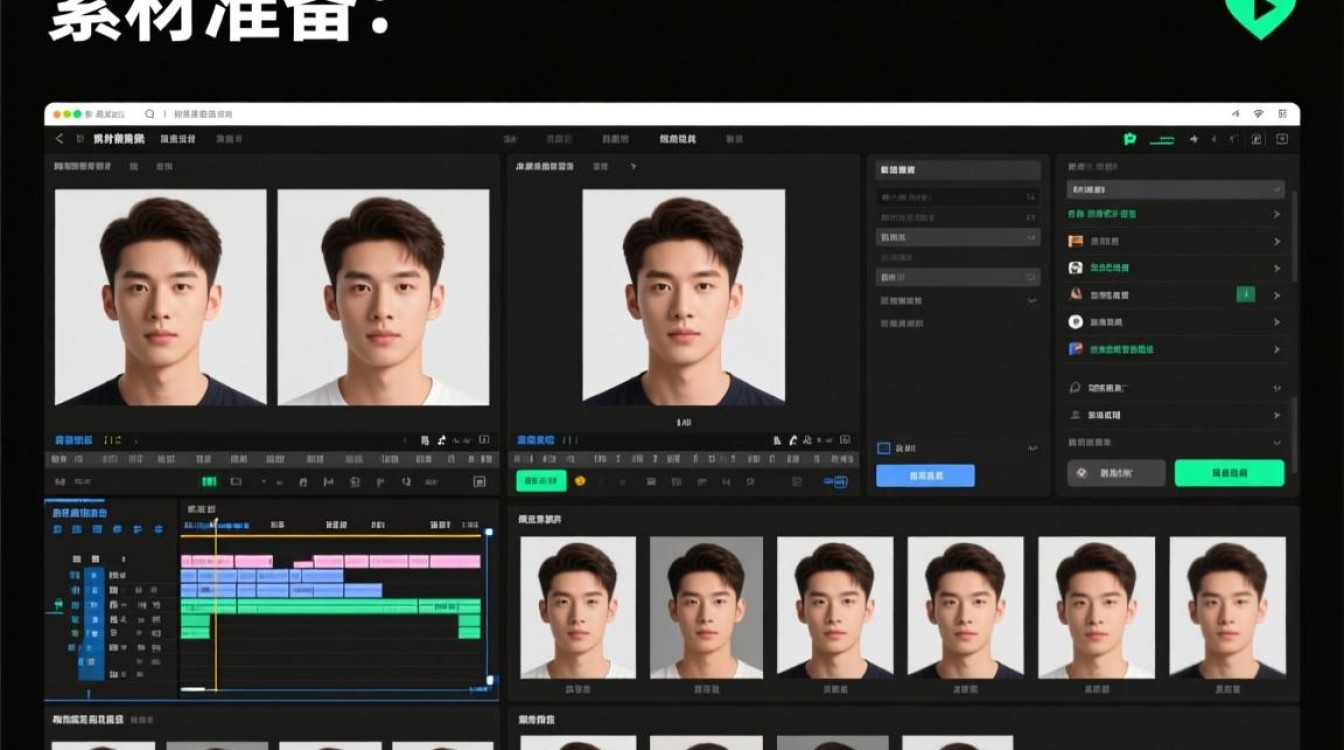
Task: Click the back arrow at the app's top-left
Action: [x=59, y=139]
